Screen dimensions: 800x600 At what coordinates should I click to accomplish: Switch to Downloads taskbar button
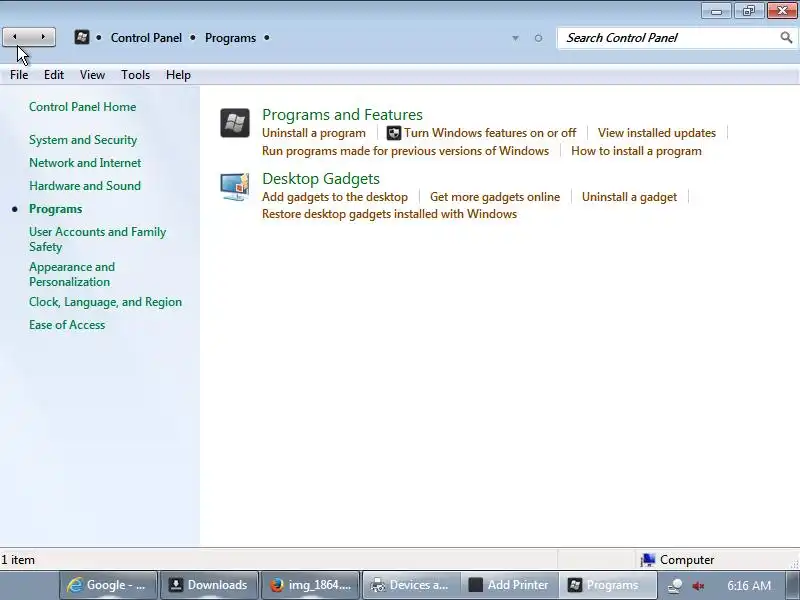pyautogui.click(x=209, y=585)
